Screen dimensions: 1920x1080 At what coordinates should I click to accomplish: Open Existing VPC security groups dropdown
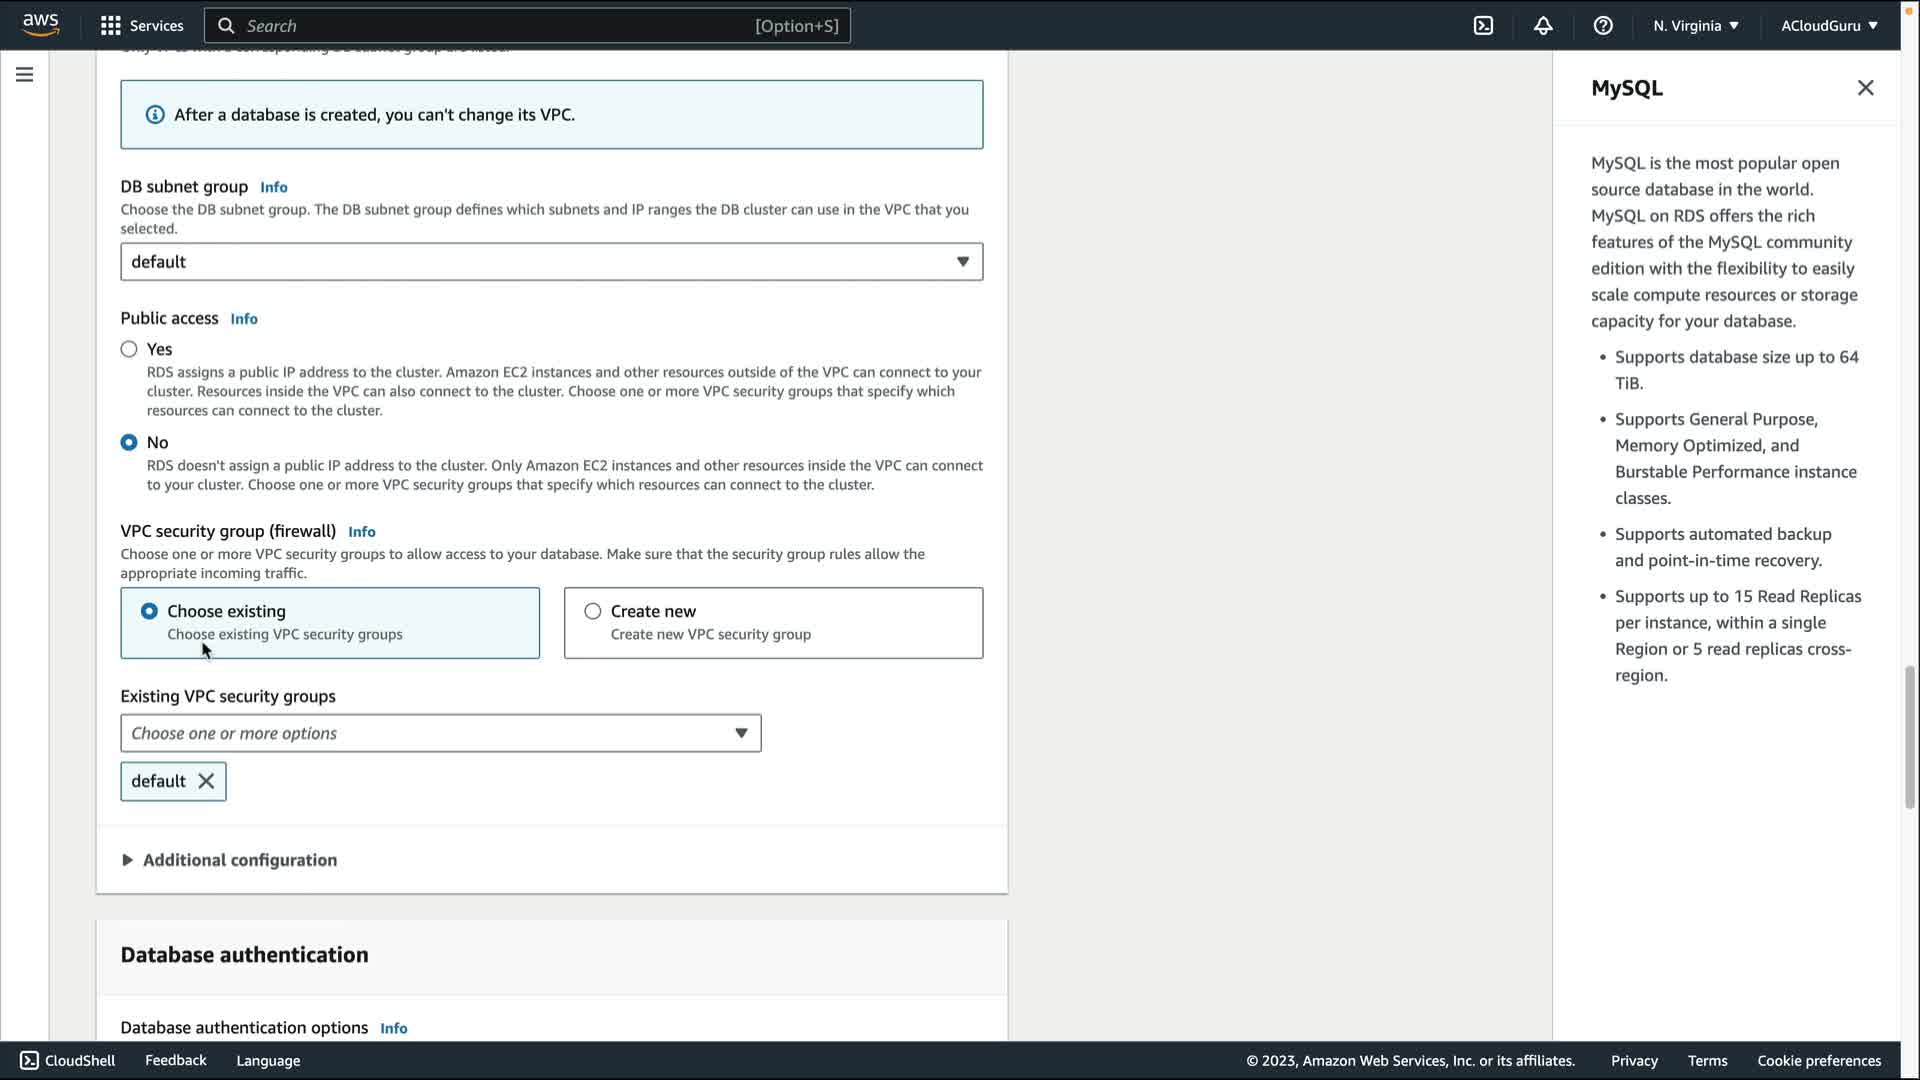pyautogui.click(x=440, y=734)
